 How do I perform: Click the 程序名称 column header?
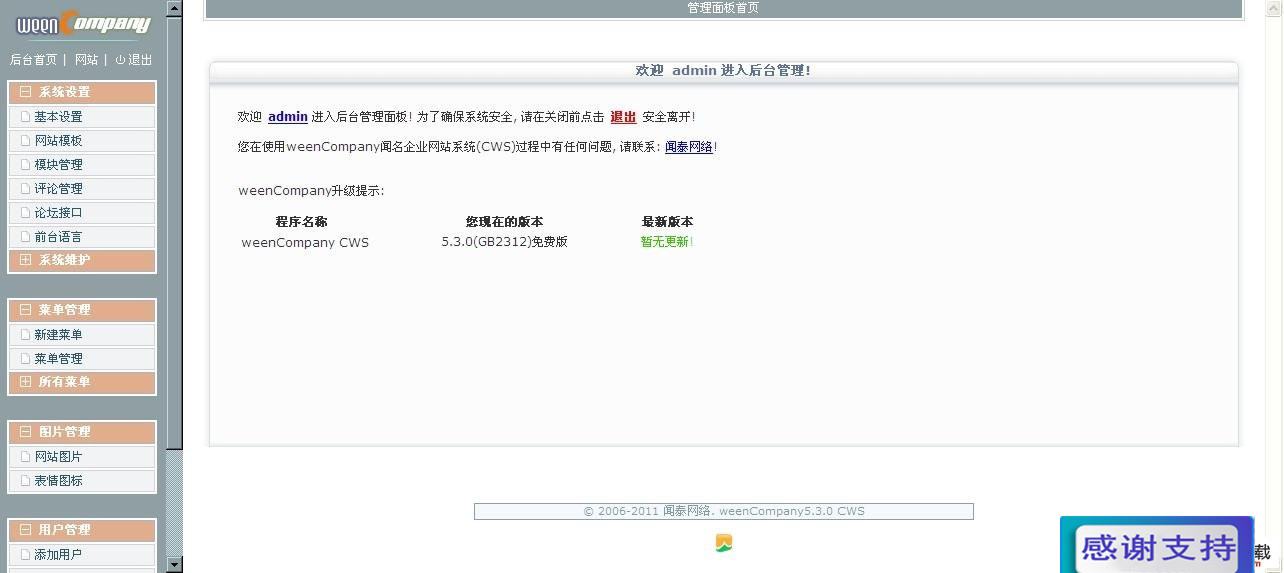pyautogui.click(x=301, y=222)
